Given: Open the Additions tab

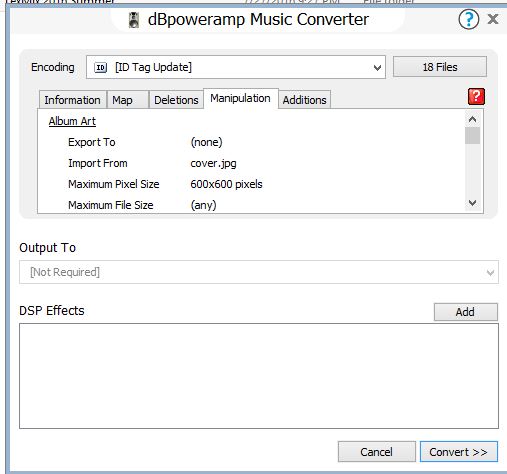Looking at the screenshot, I should pos(304,100).
